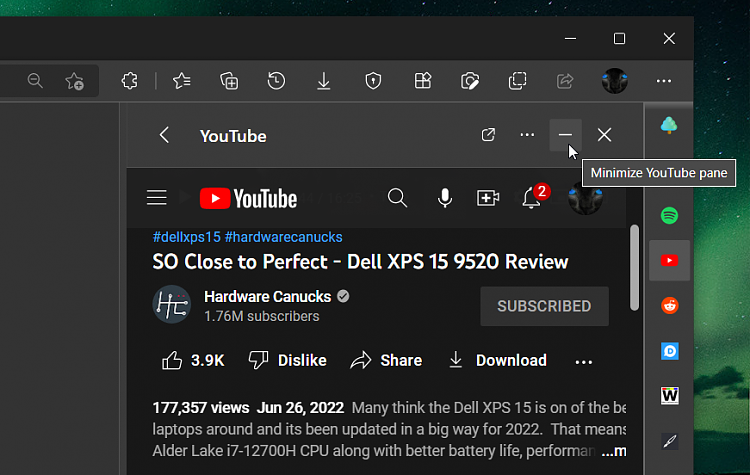Screen dimensions: 750x475
Task: Open more video actions ellipsis
Action: tap(584, 362)
